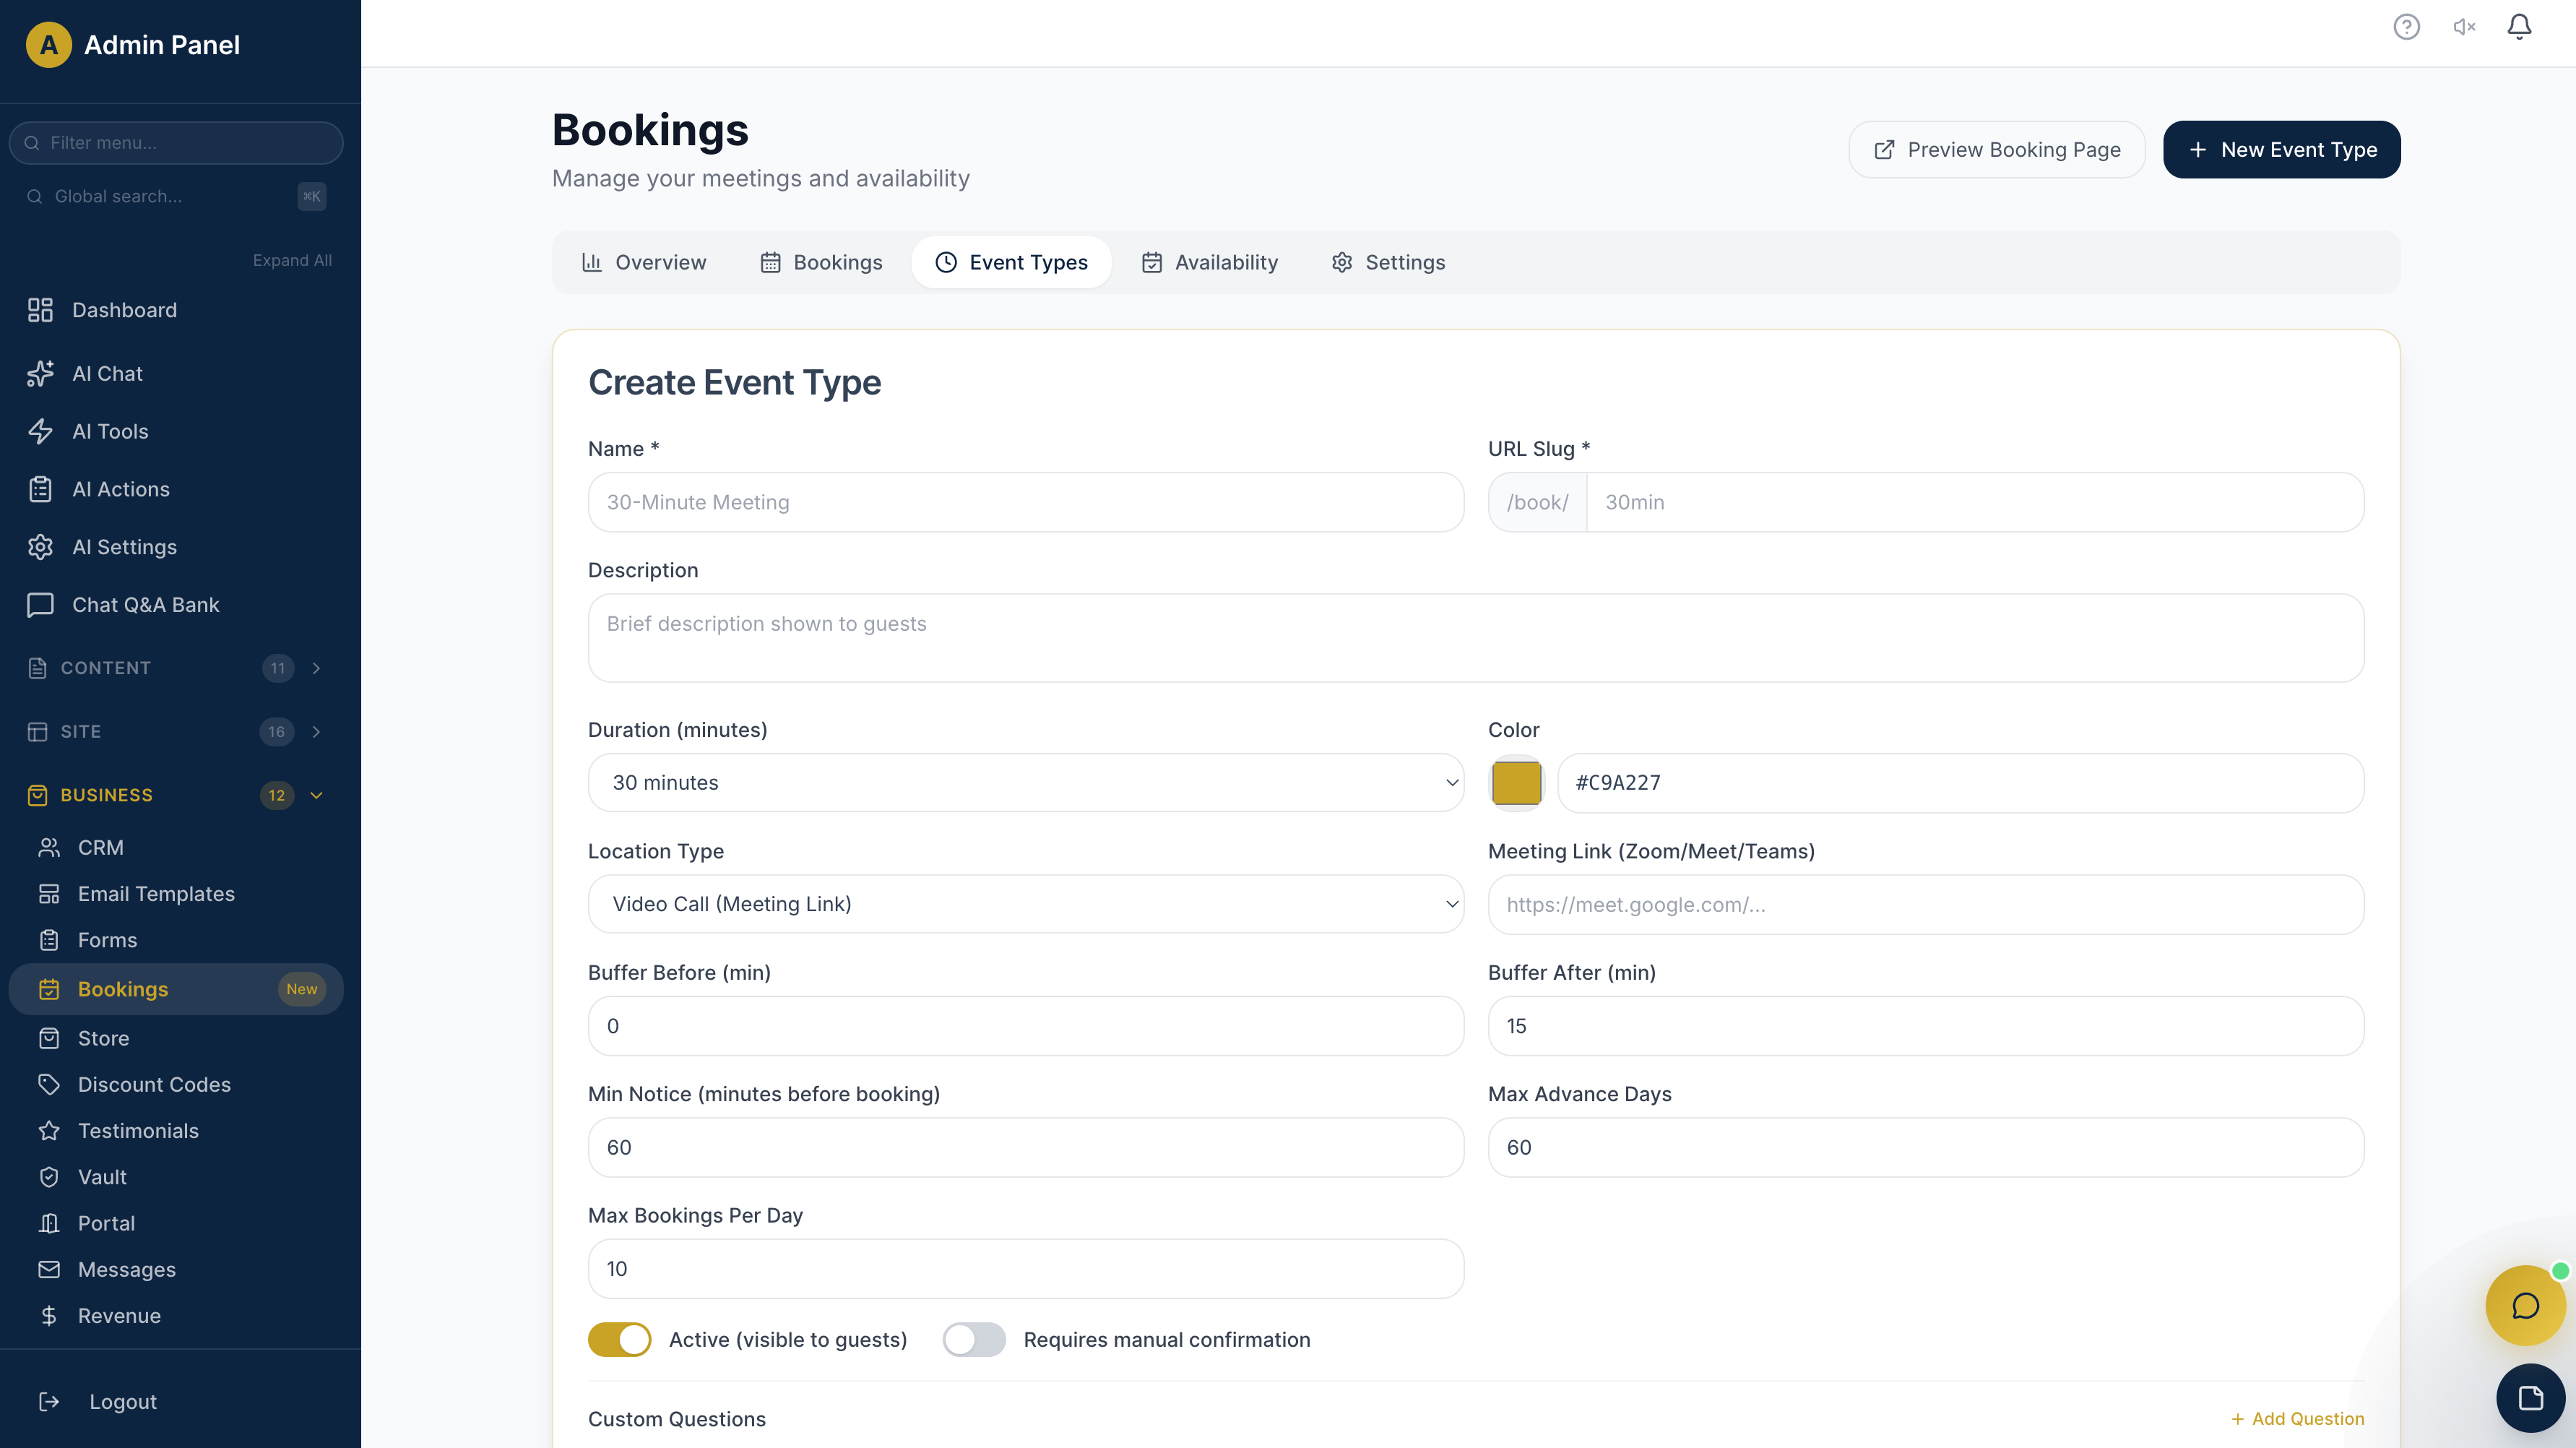The height and width of the screenshot is (1448, 2576).
Task: Open the event color swatch picker
Action: [x=1516, y=783]
